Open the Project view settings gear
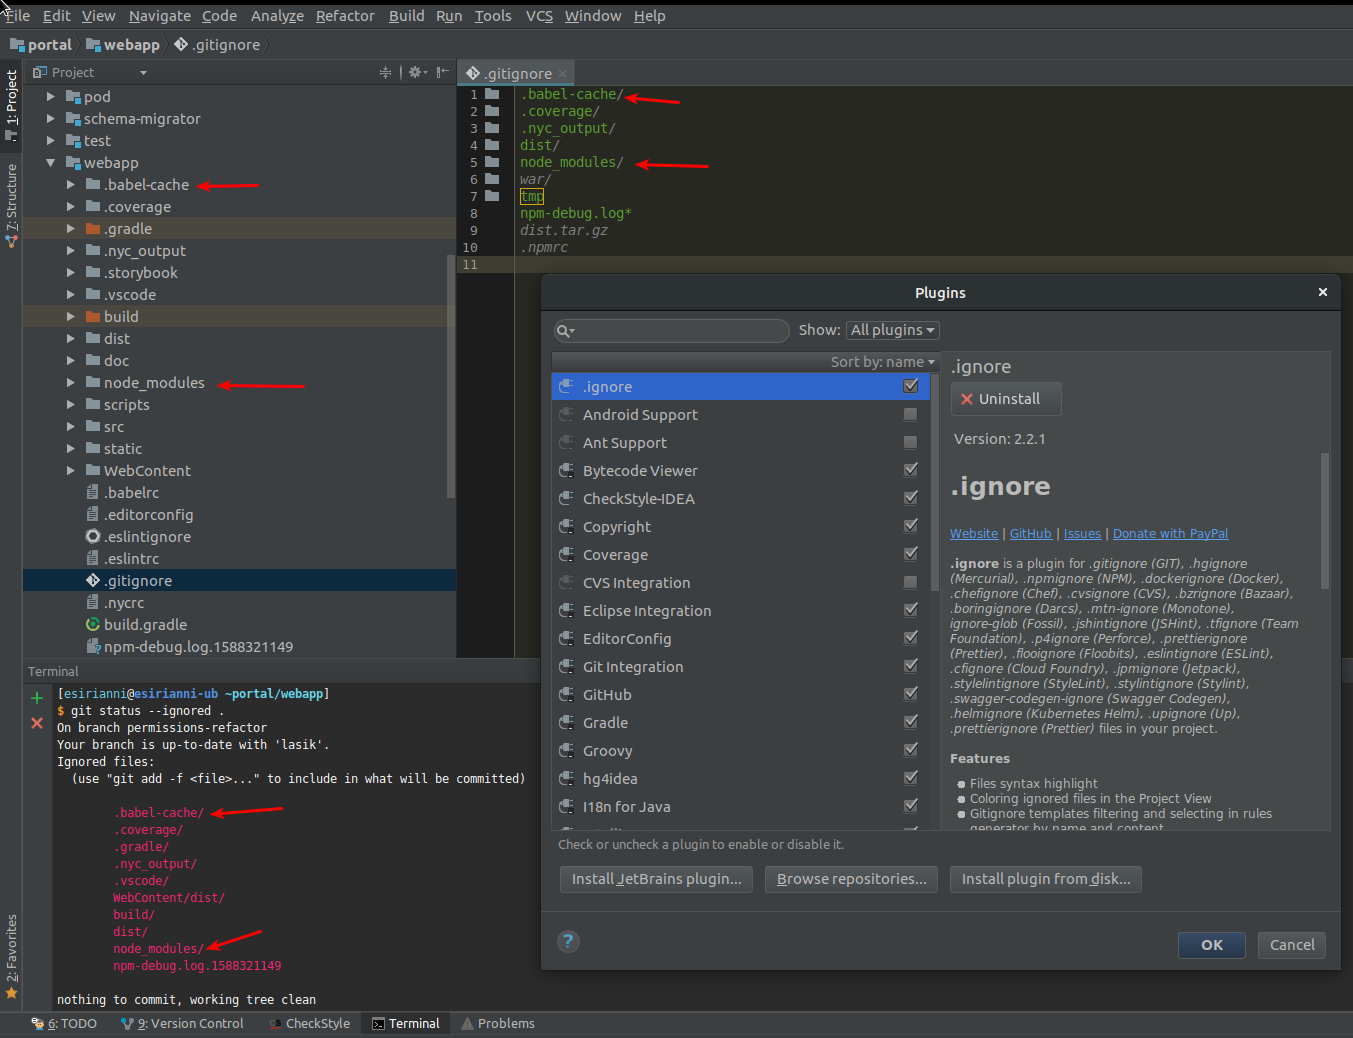Viewport: 1353px width, 1038px height. click(x=415, y=72)
